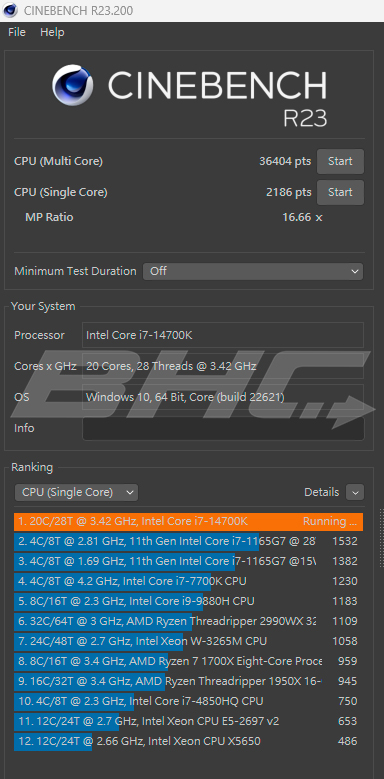Click the Processor name field
This screenshot has height=779, width=384.
coord(223,335)
